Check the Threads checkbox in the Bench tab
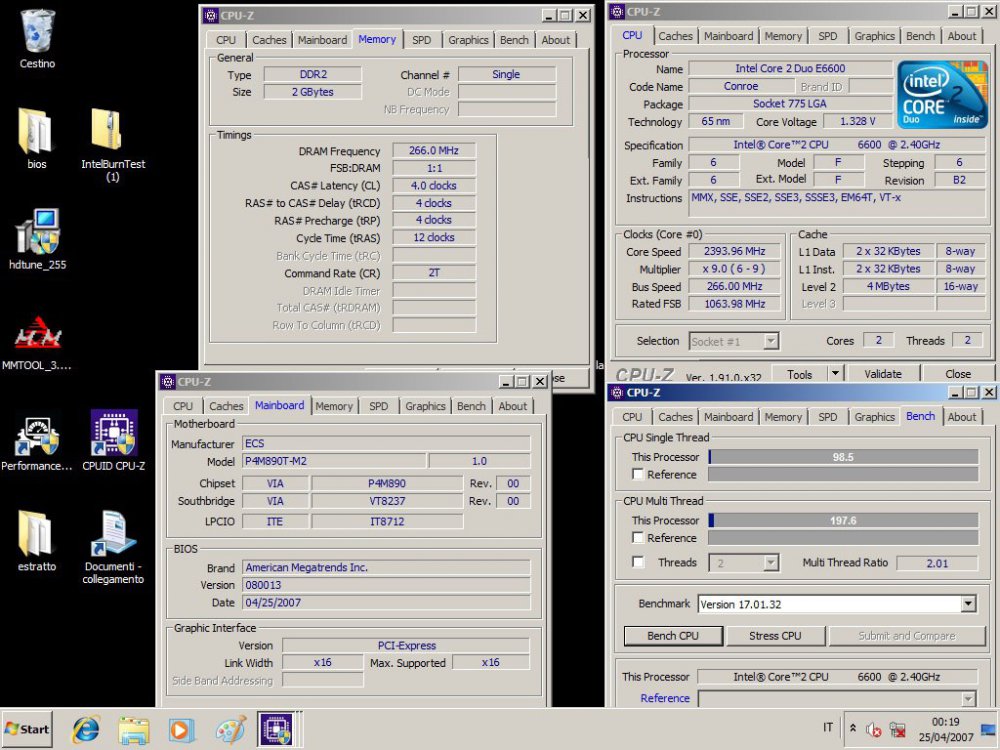1000x750 pixels. pyautogui.click(x=637, y=562)
